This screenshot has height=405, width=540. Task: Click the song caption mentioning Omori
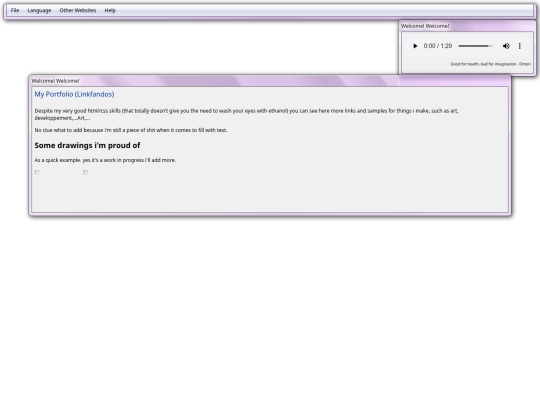point(490,64)
